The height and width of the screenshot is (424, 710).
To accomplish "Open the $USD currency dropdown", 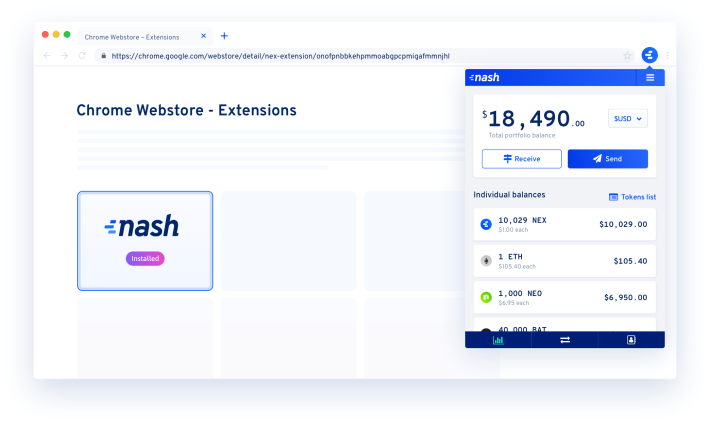I will click(628, 118).
